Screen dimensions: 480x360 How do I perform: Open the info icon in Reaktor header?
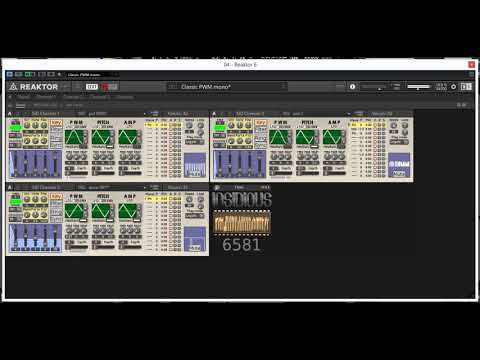tap(352, 87)
